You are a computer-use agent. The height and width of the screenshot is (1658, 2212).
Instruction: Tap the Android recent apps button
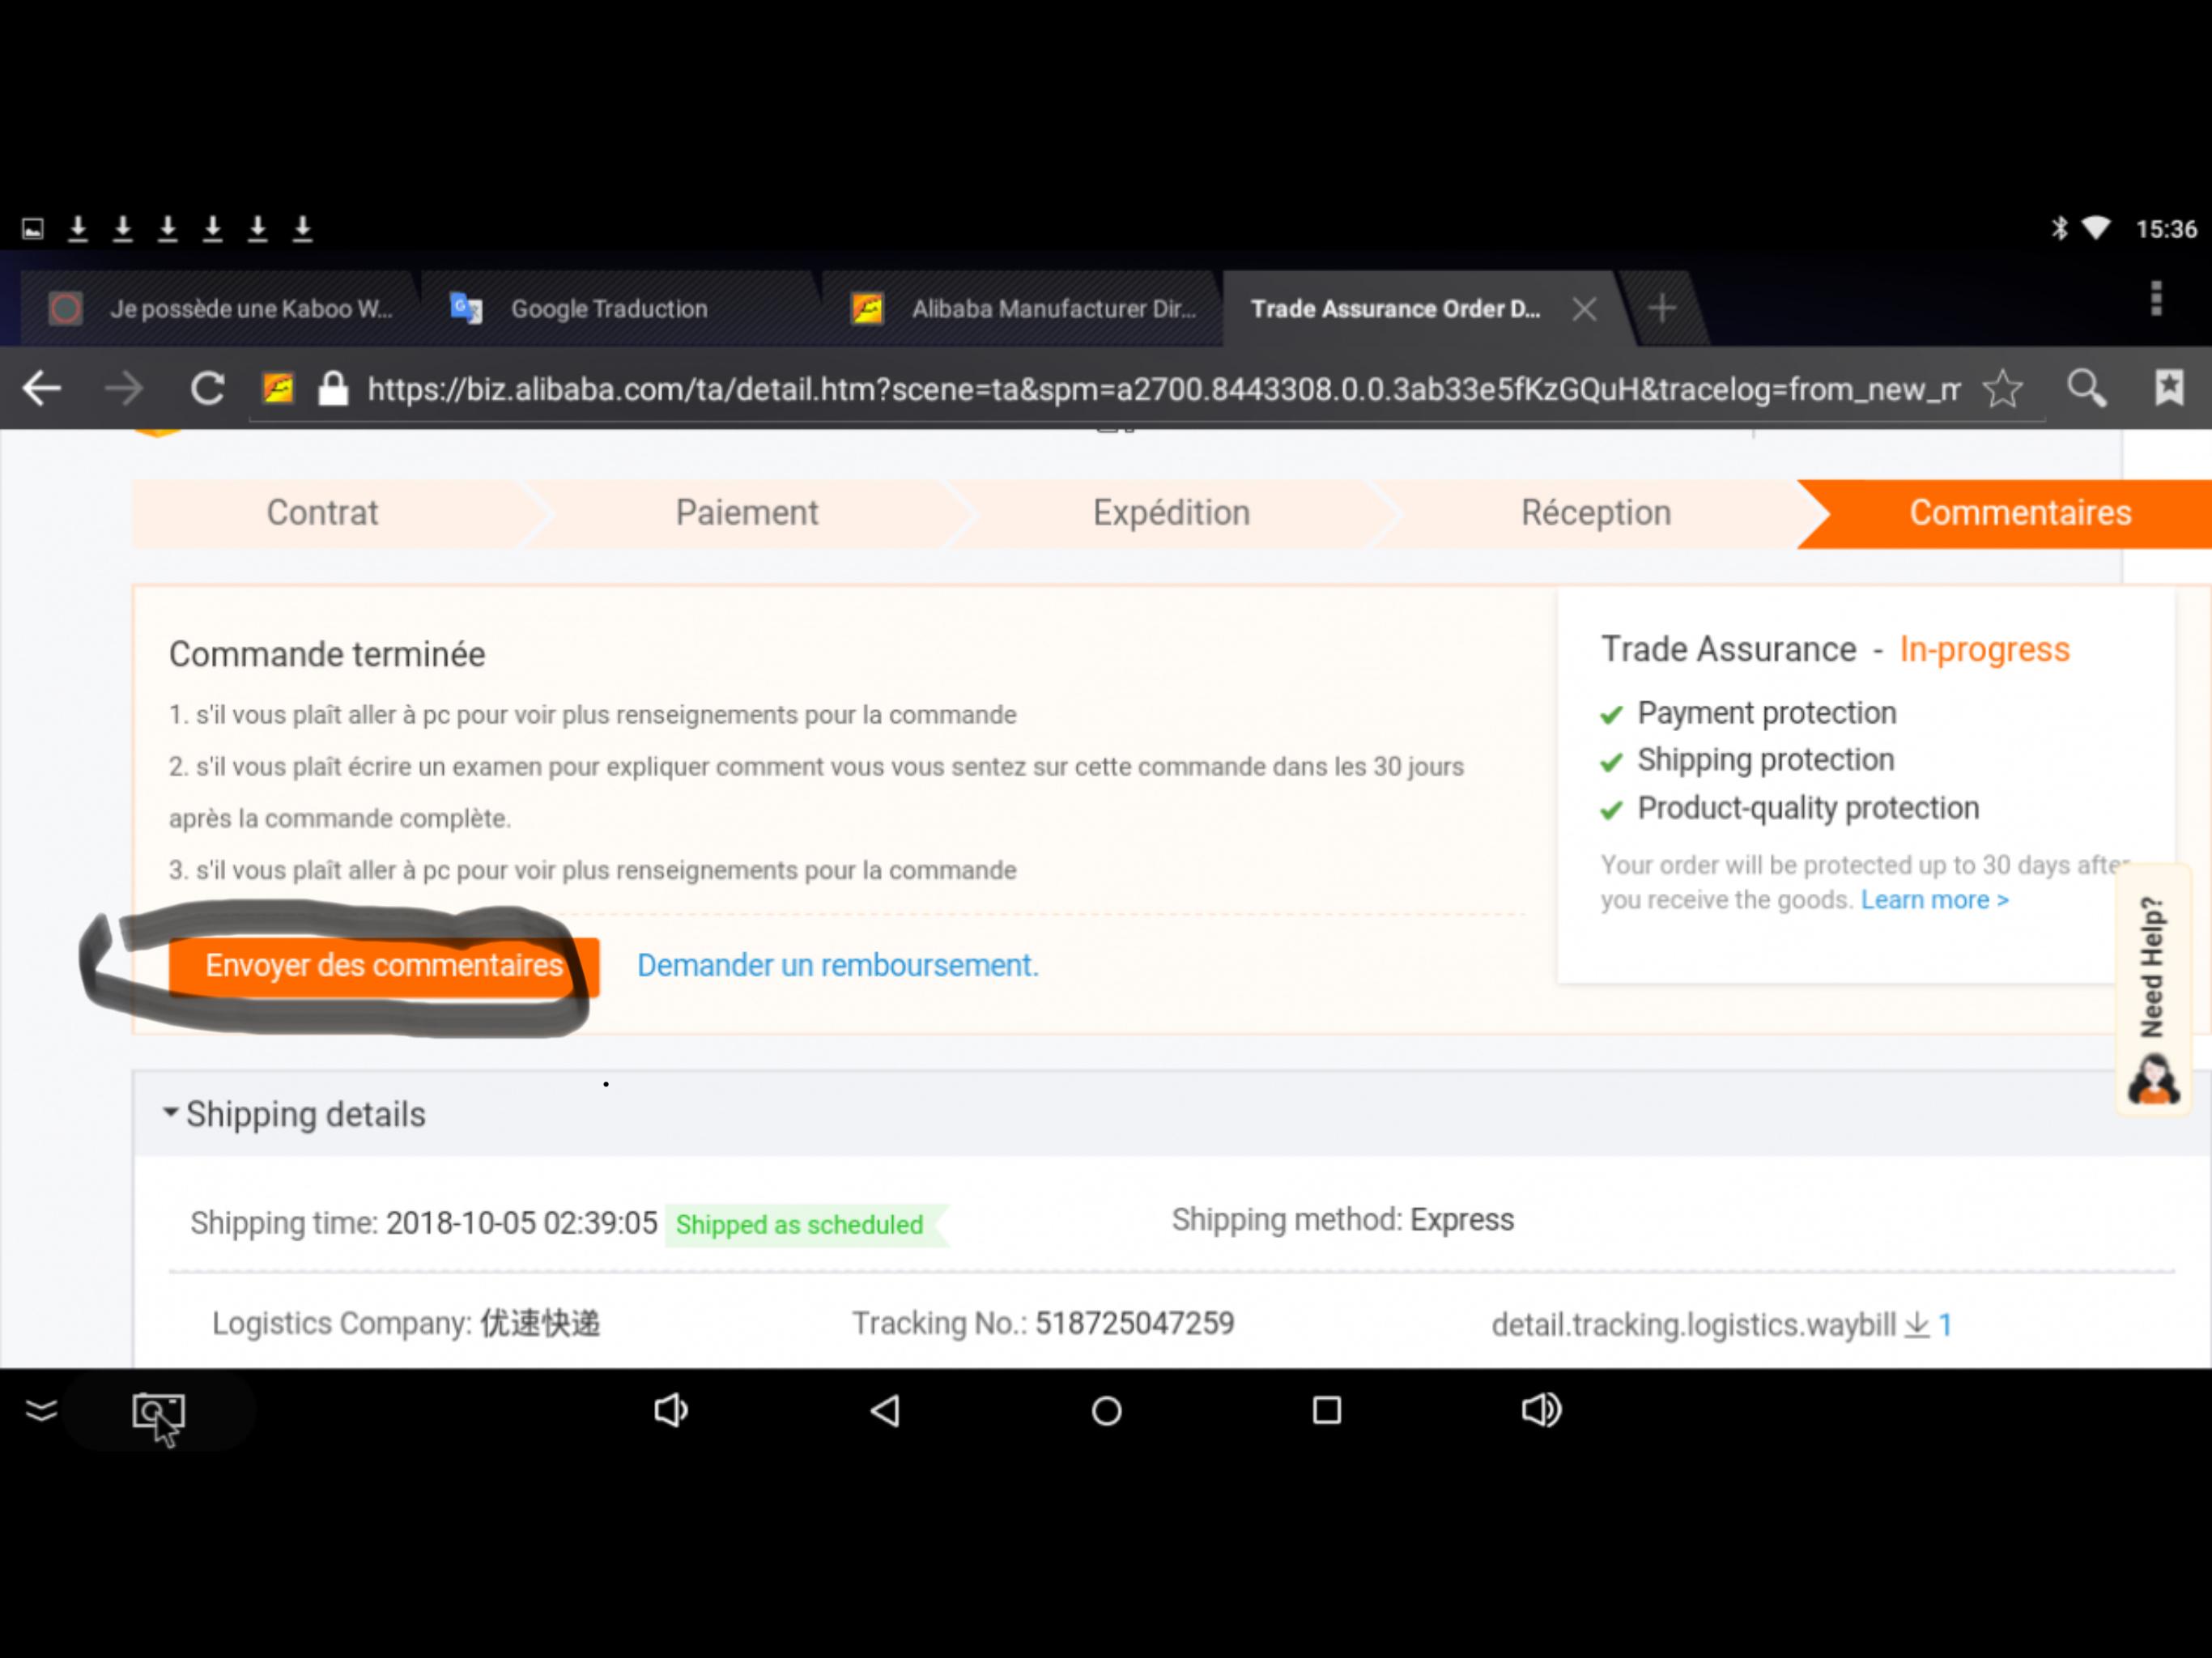pyautogui.click(x=1327, y=1411)
